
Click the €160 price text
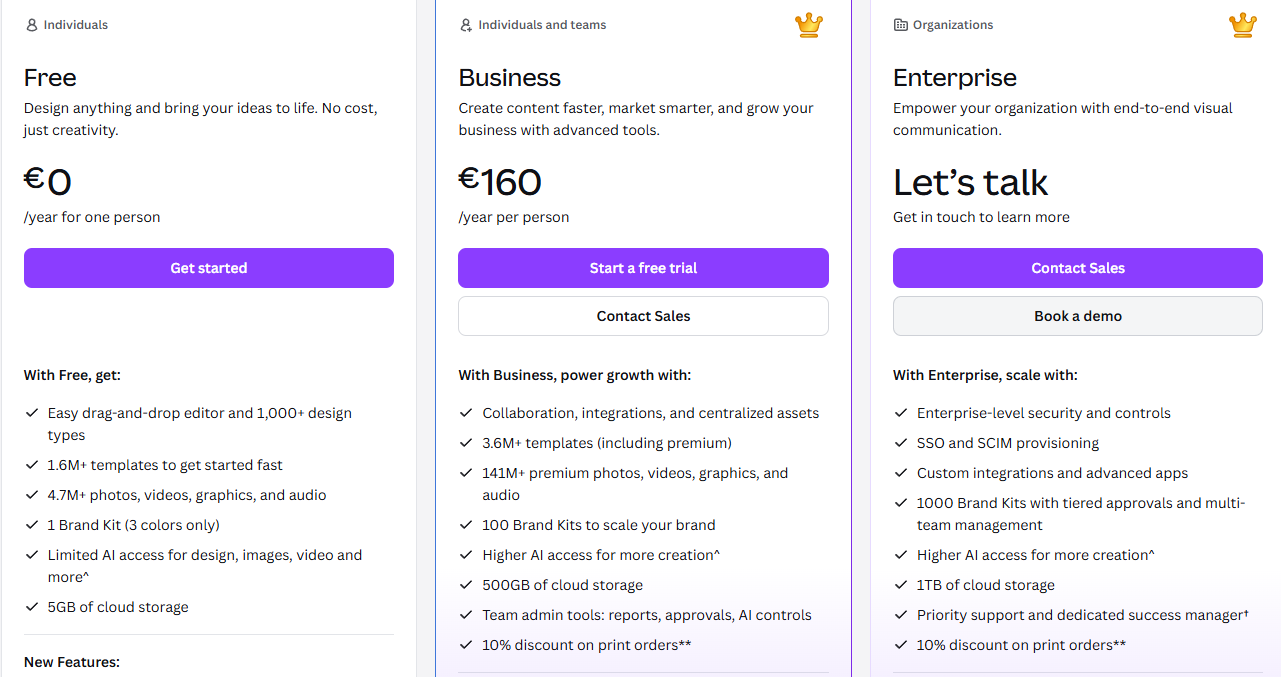[500, 182]
